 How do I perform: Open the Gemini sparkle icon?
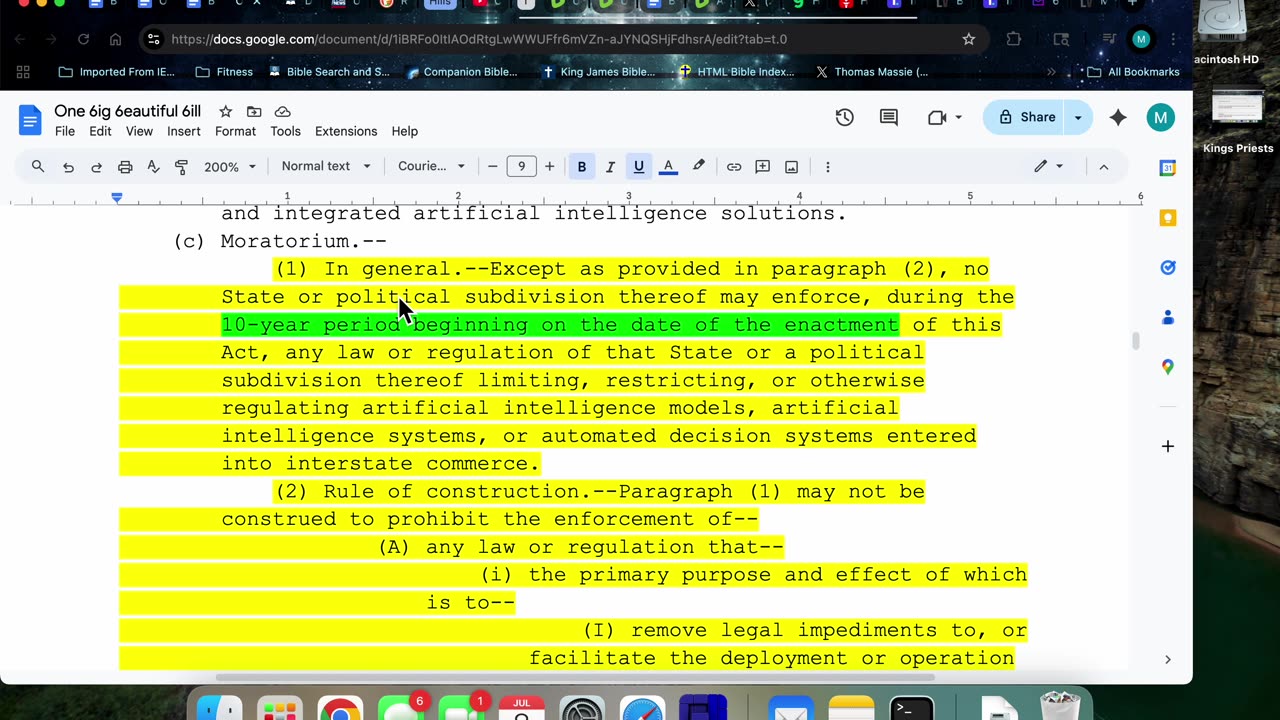click(1118, 117)
